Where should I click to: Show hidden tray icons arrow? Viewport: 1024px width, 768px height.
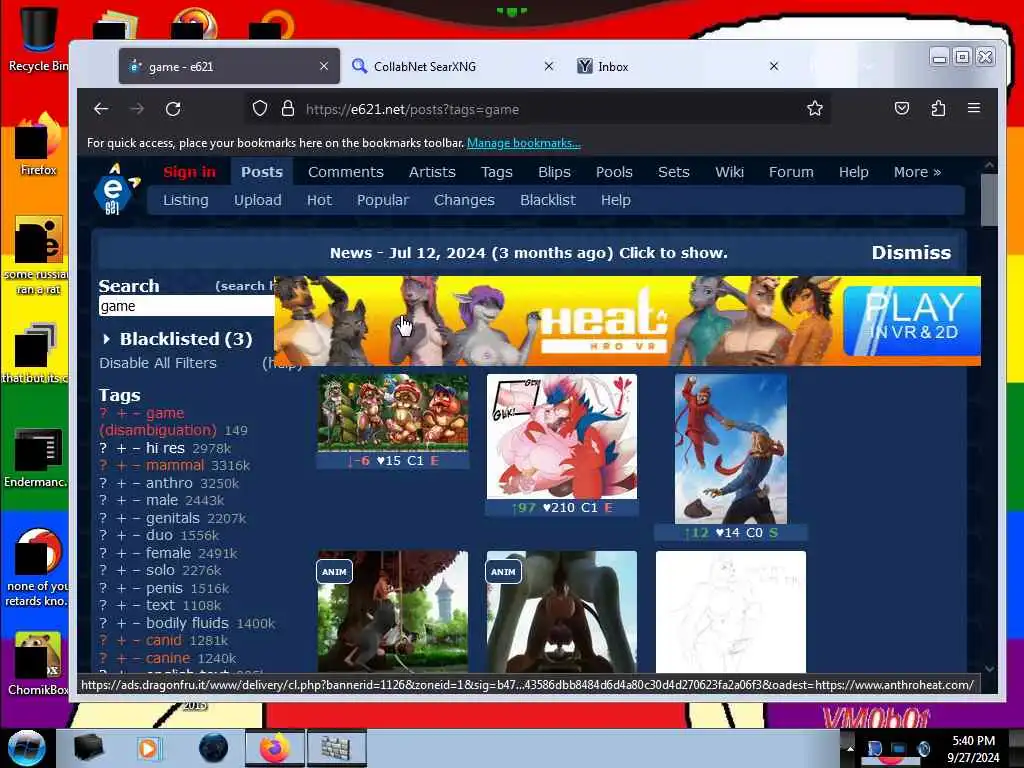[850, 748]
